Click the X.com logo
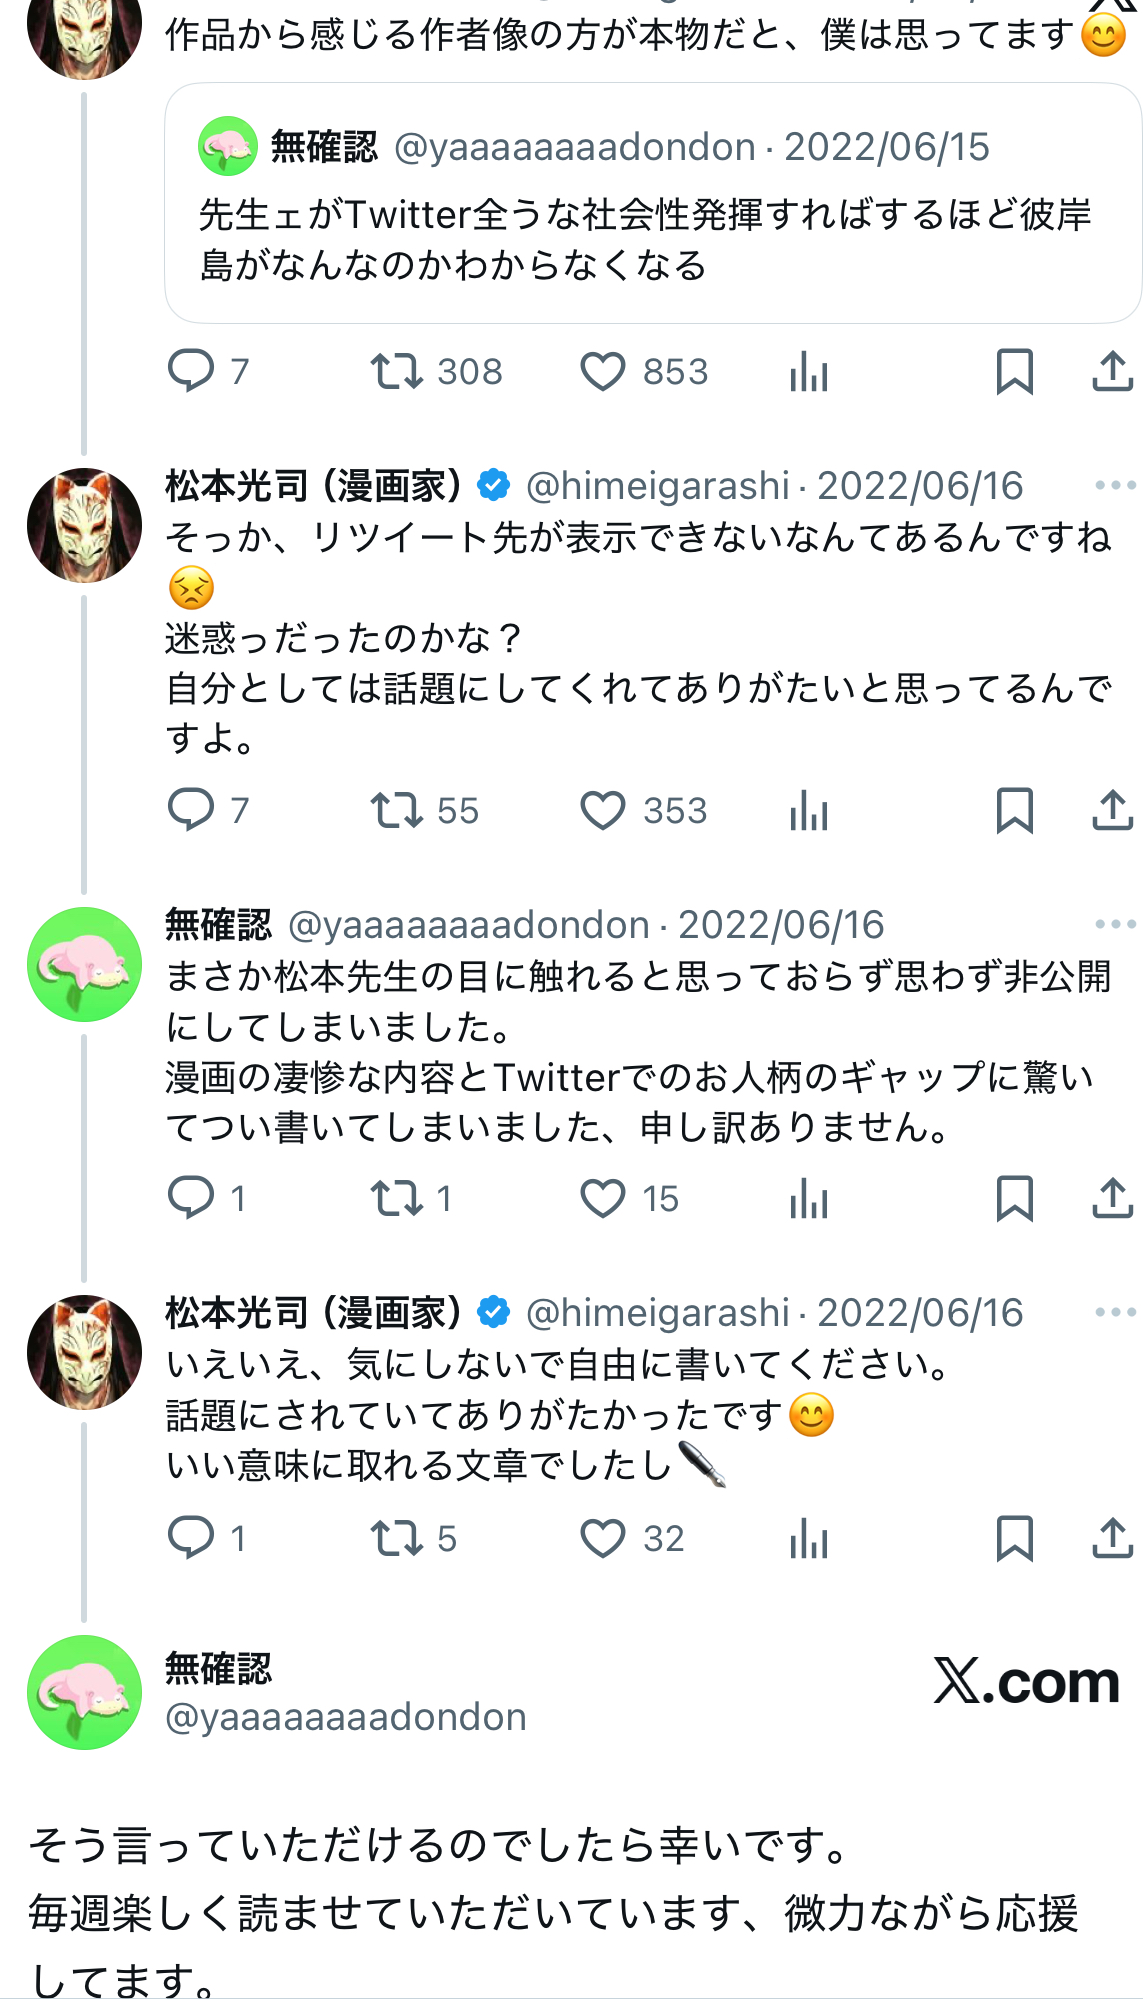The height and width of the screenshot is (1999, 1143). click(1026, 1682)
